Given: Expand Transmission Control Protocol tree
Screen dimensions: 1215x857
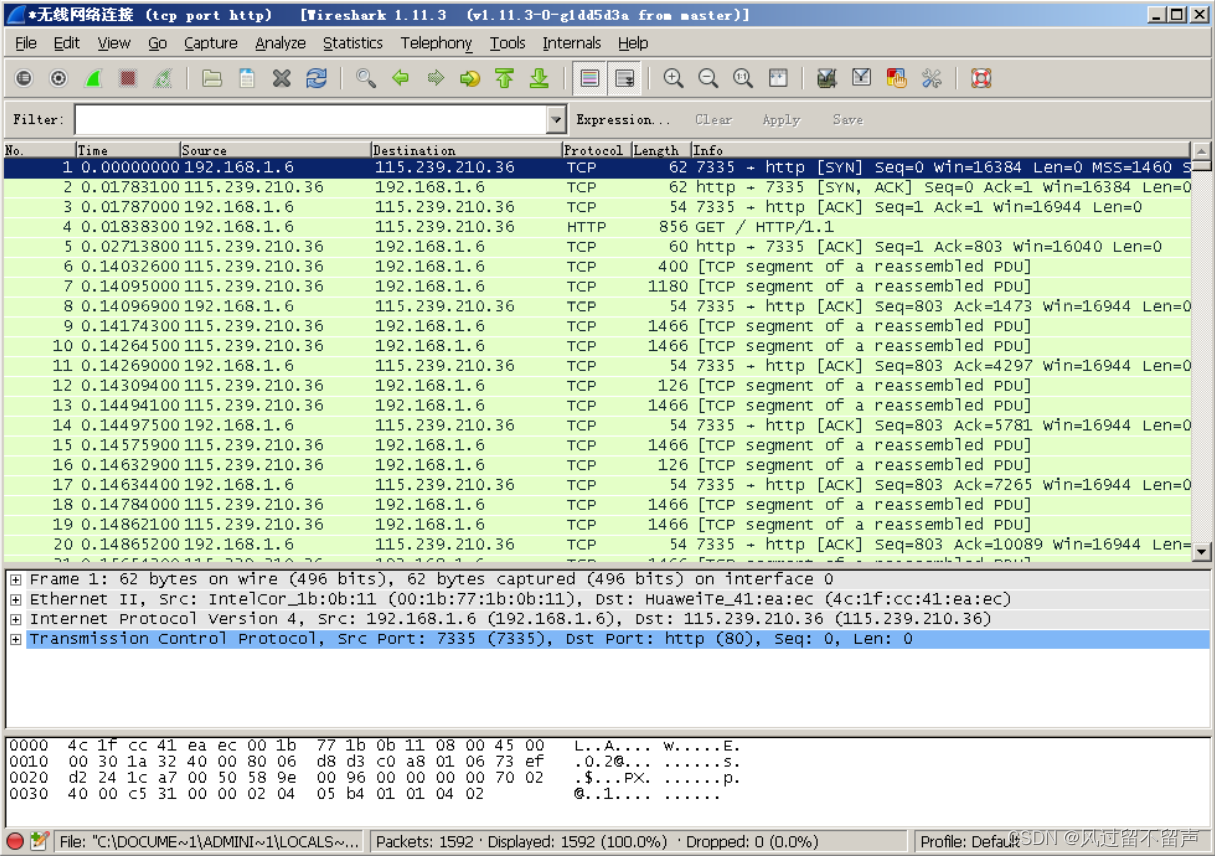Looking at the screenshot, I should (x=16, y=639).
